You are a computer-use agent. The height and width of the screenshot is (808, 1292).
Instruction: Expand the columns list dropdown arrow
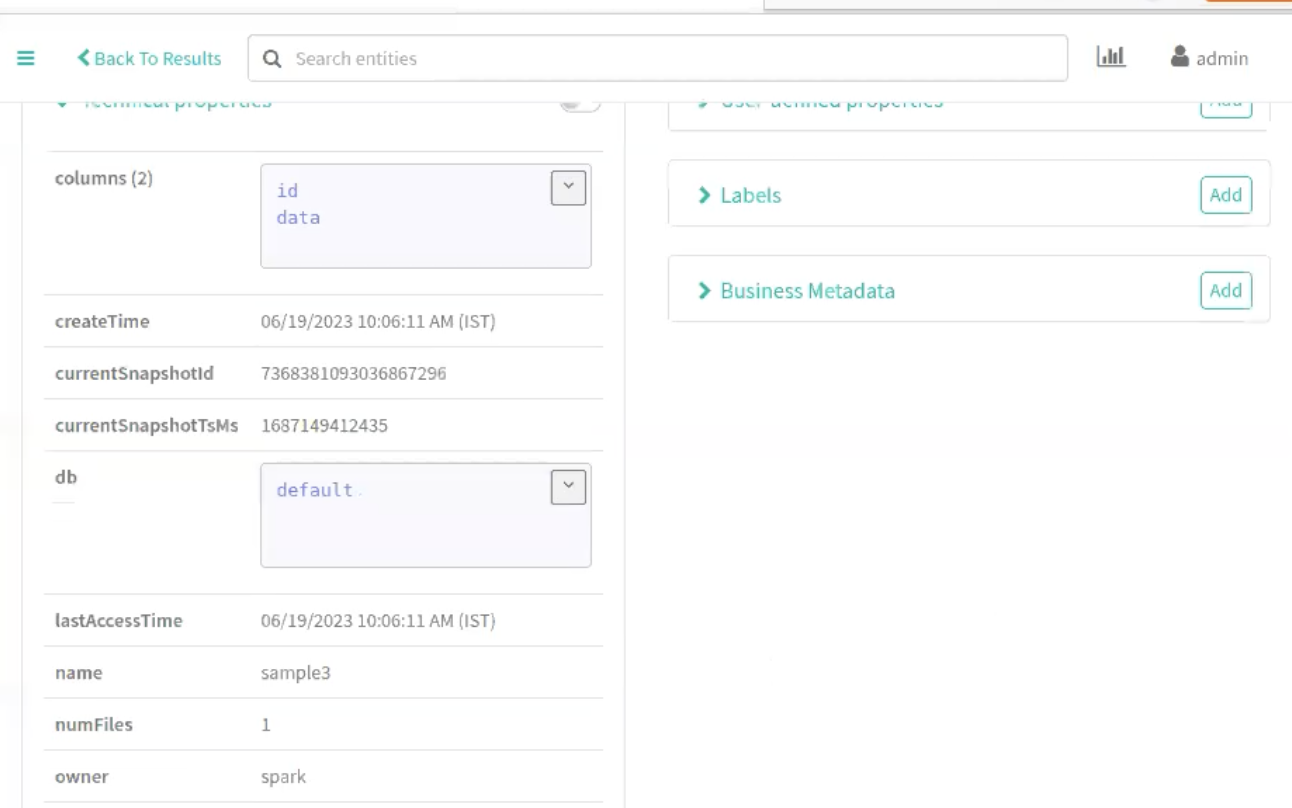tap(568, 187)
